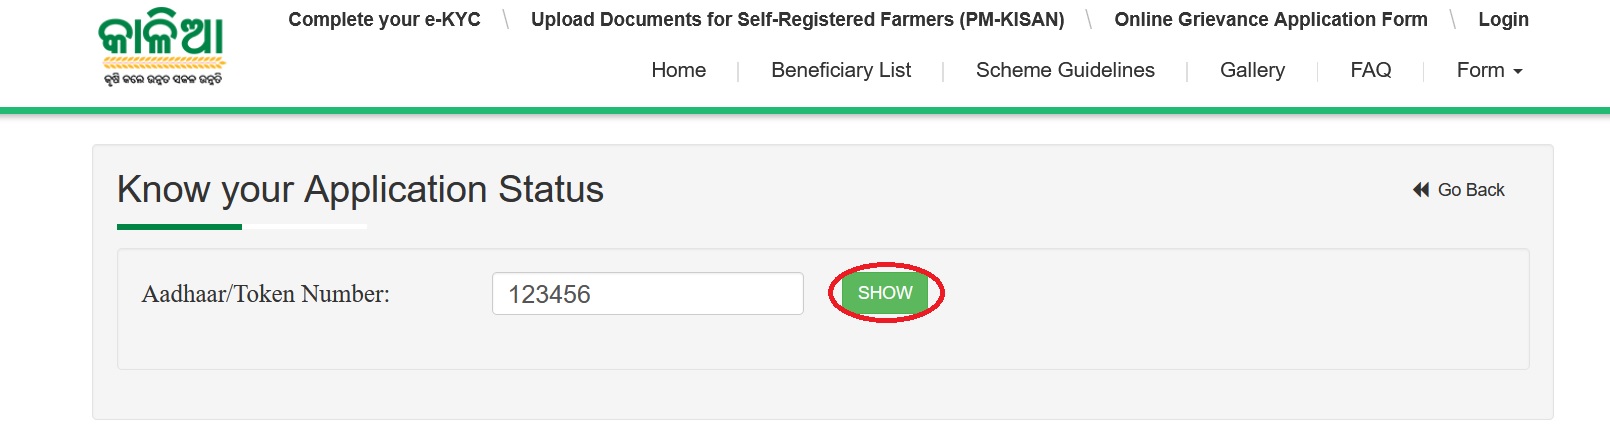The width and height of the screenshot is (1610, 439).
Task: Open the Gallery menu item
Action: 1252,70
